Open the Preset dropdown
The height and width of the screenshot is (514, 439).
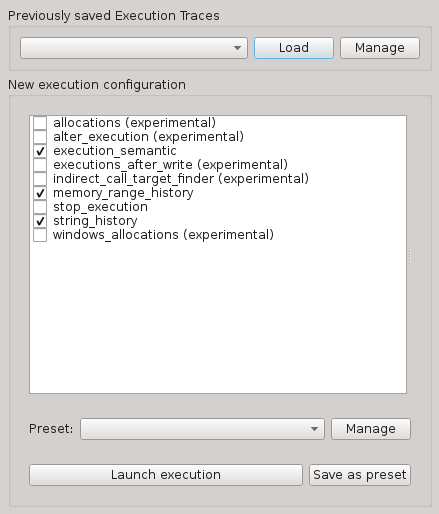pyautogui.click(x=202, y=429)
